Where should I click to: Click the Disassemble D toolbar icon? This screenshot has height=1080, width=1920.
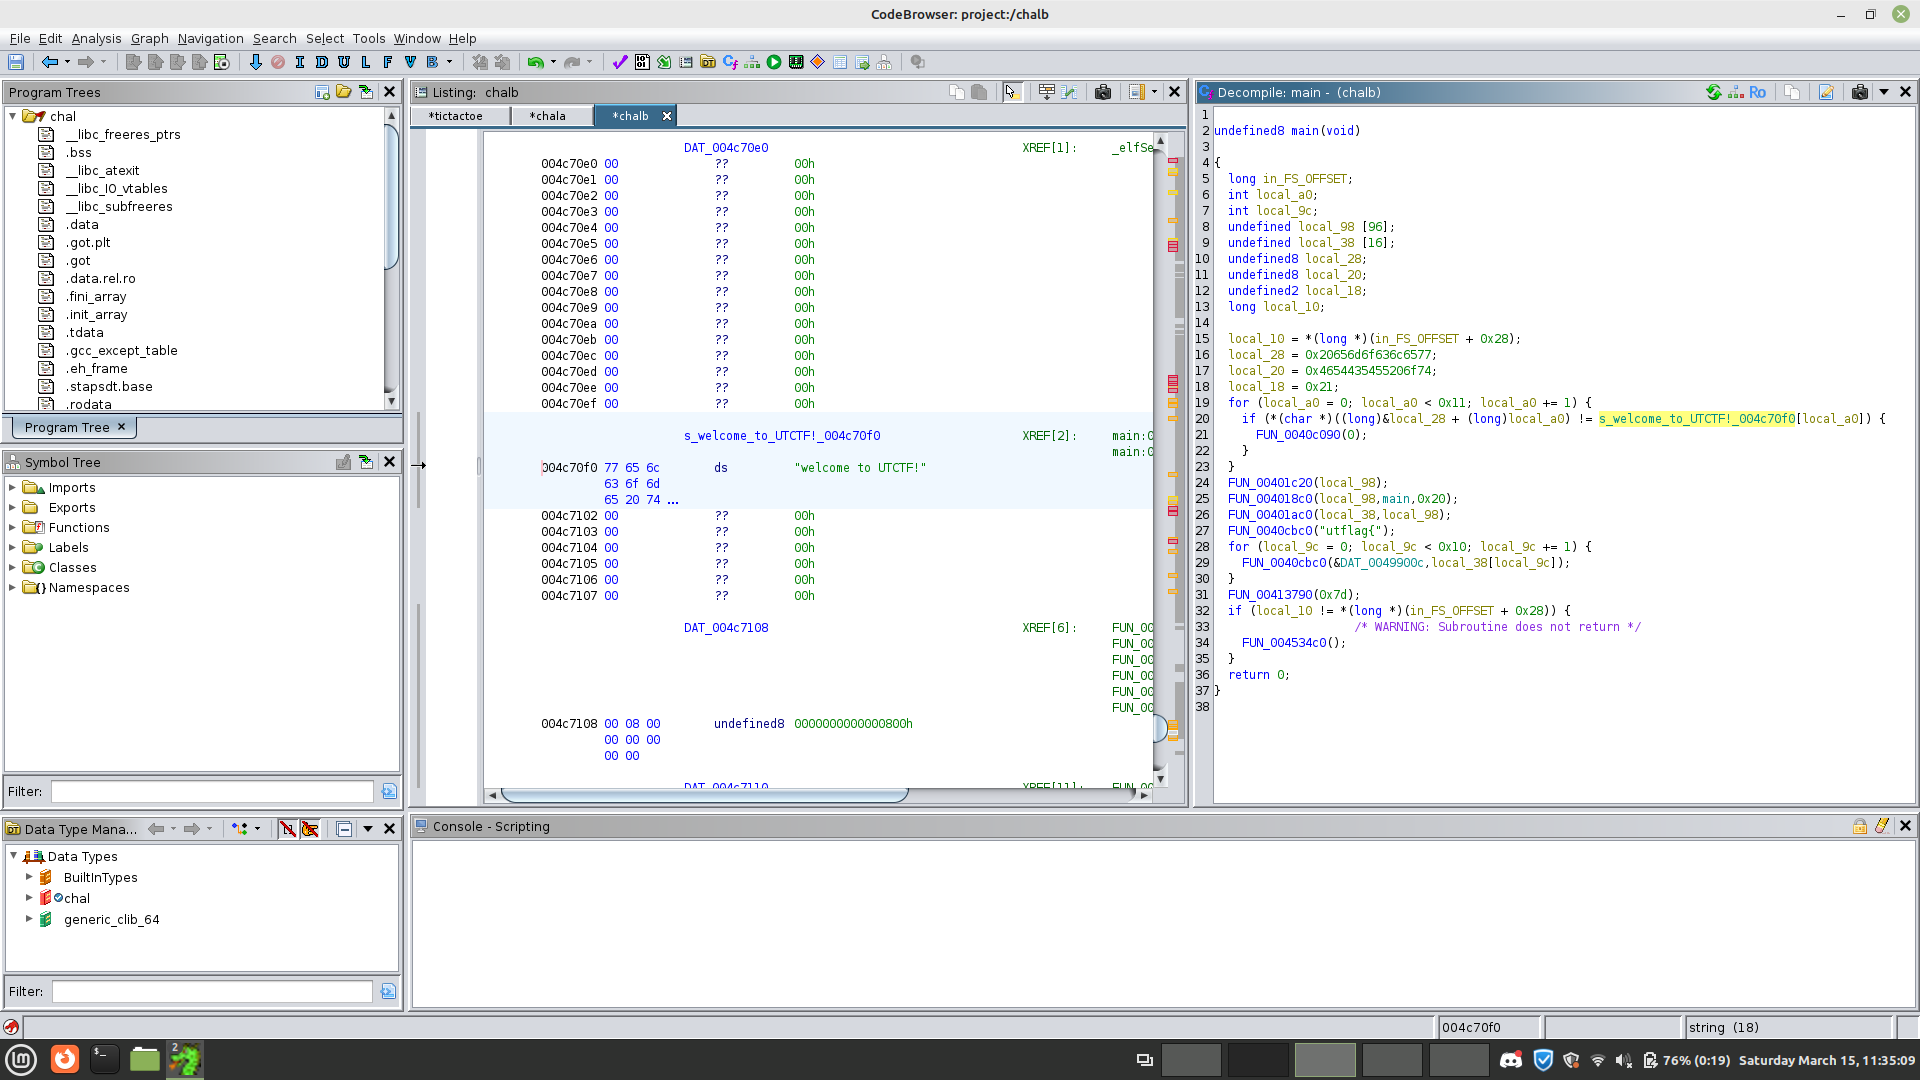point(322,62)
